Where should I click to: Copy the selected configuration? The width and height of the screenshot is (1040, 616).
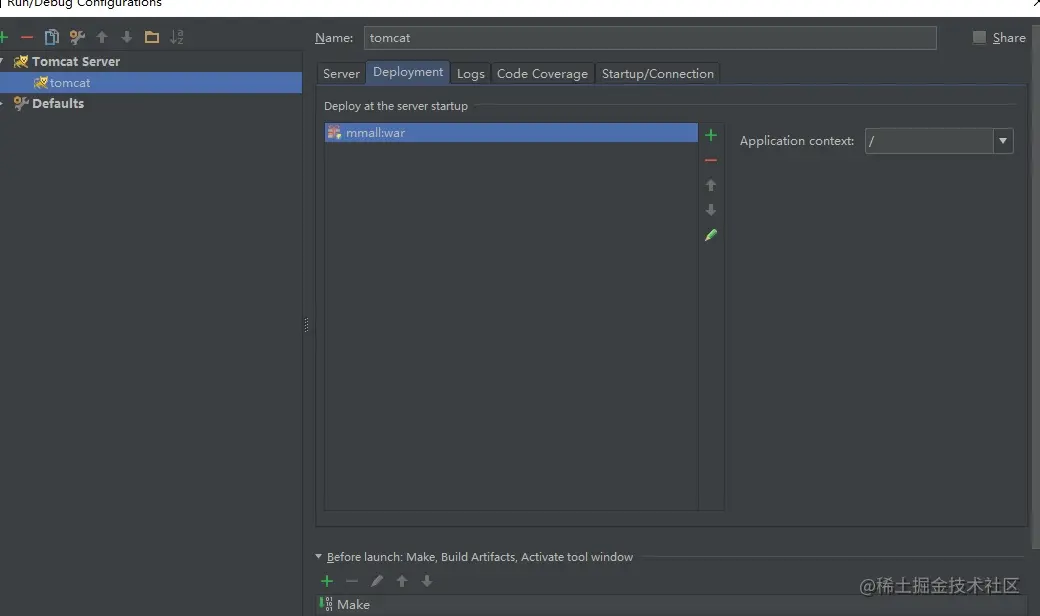[52, 37]
